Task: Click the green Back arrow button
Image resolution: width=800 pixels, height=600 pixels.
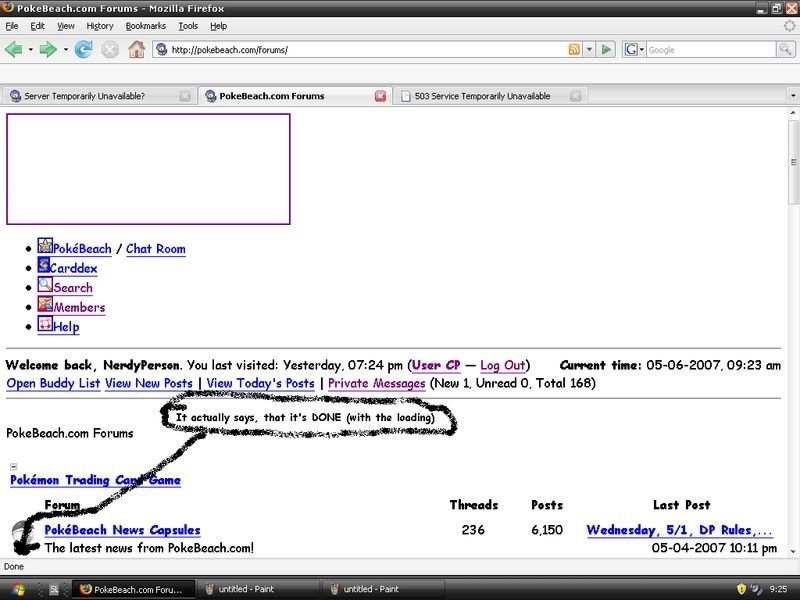Action: pos(14,49)
